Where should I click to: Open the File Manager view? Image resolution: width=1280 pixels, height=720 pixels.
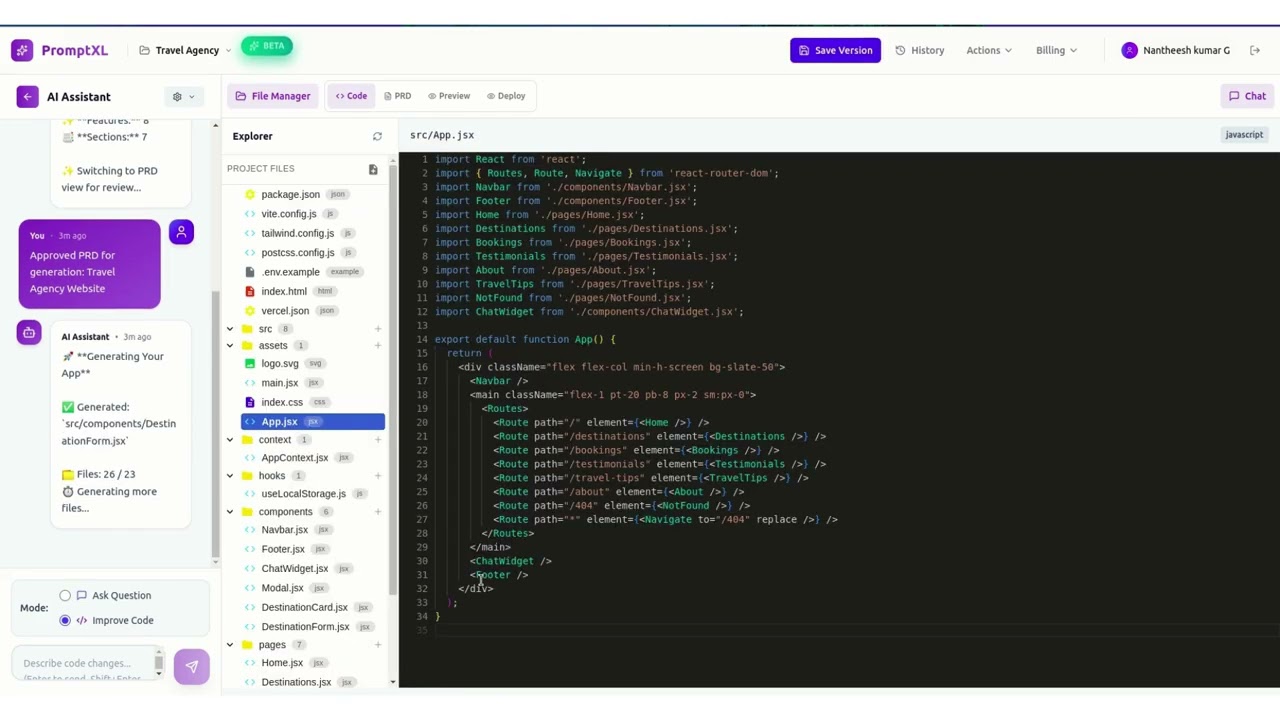coord(273,96)
